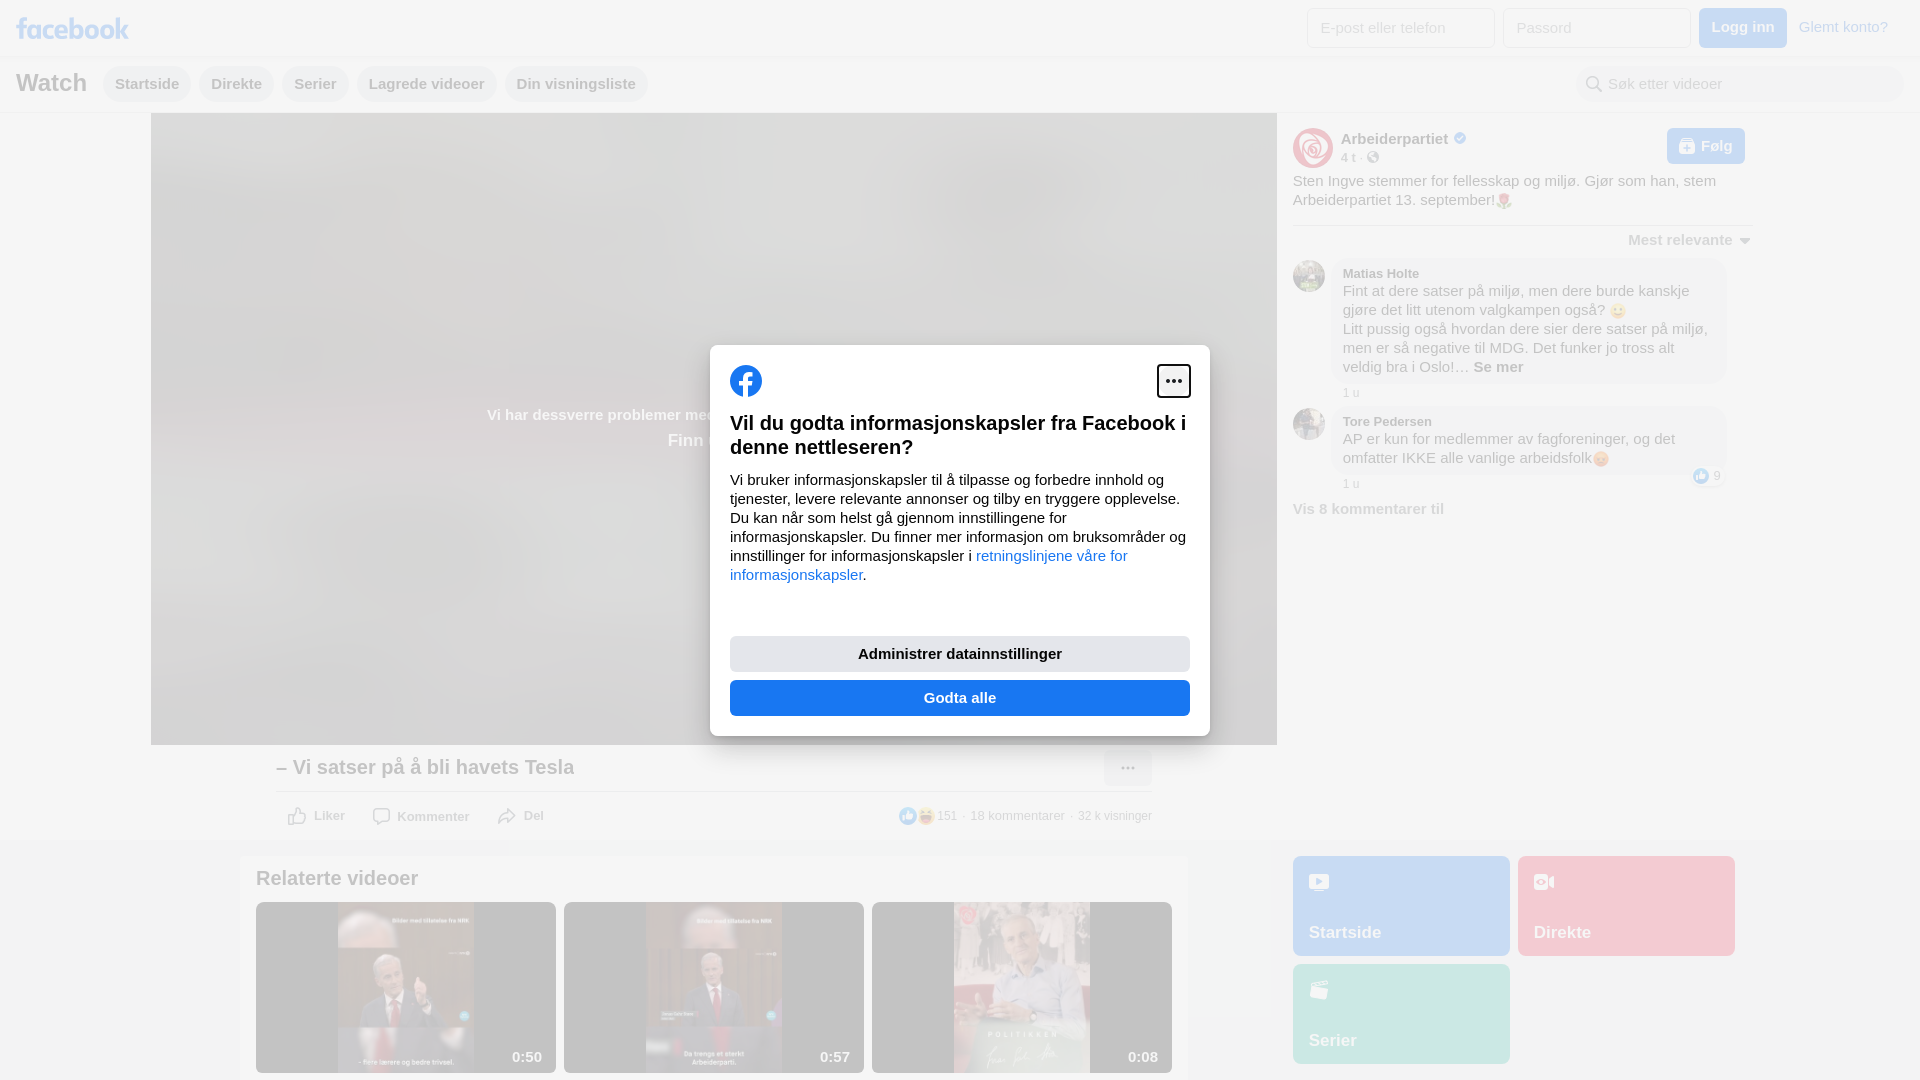Click Del share button
The height and width of the screenshot is (1080, 1920).
point(521,816)
